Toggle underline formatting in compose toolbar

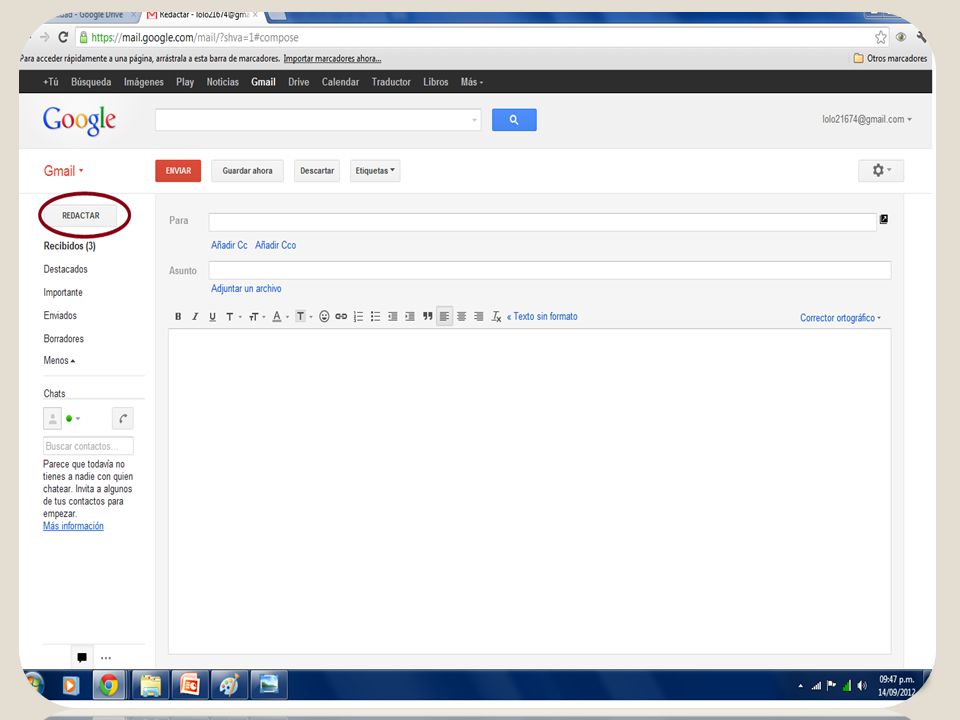point(212,317)
